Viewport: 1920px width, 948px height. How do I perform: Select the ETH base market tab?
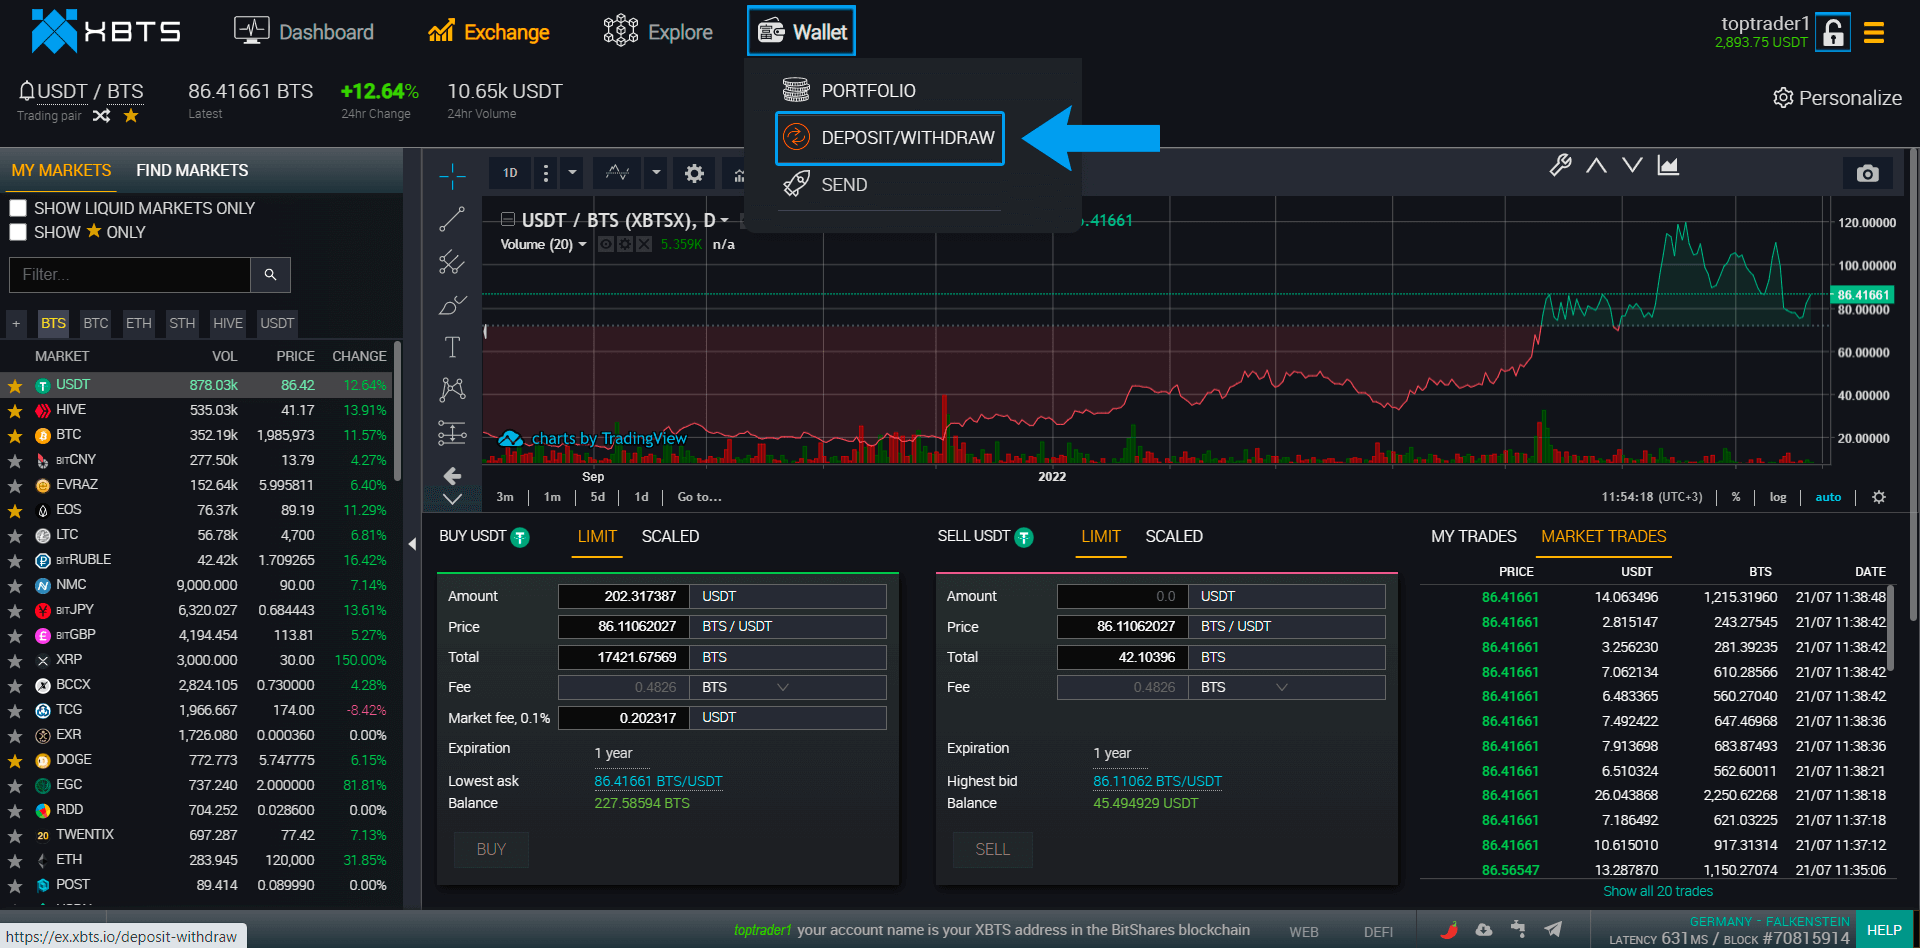point(139,323)
